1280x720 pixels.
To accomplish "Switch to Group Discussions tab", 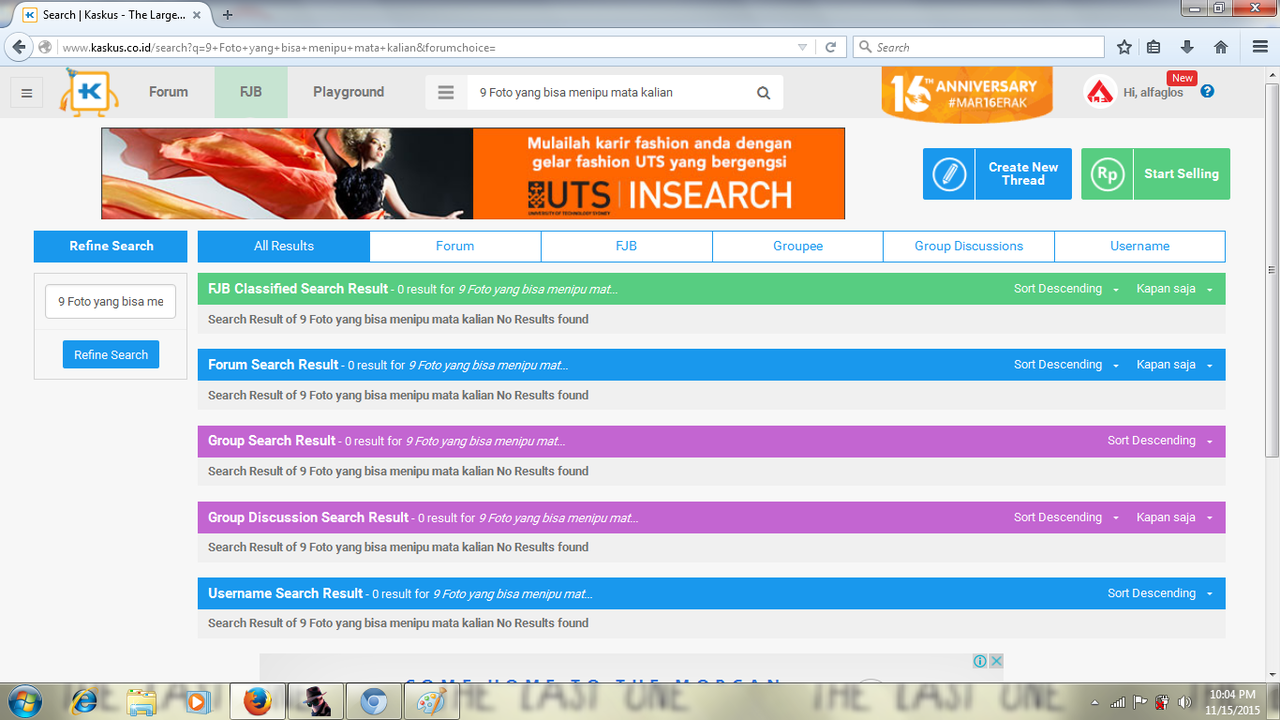I will point(969,246).
